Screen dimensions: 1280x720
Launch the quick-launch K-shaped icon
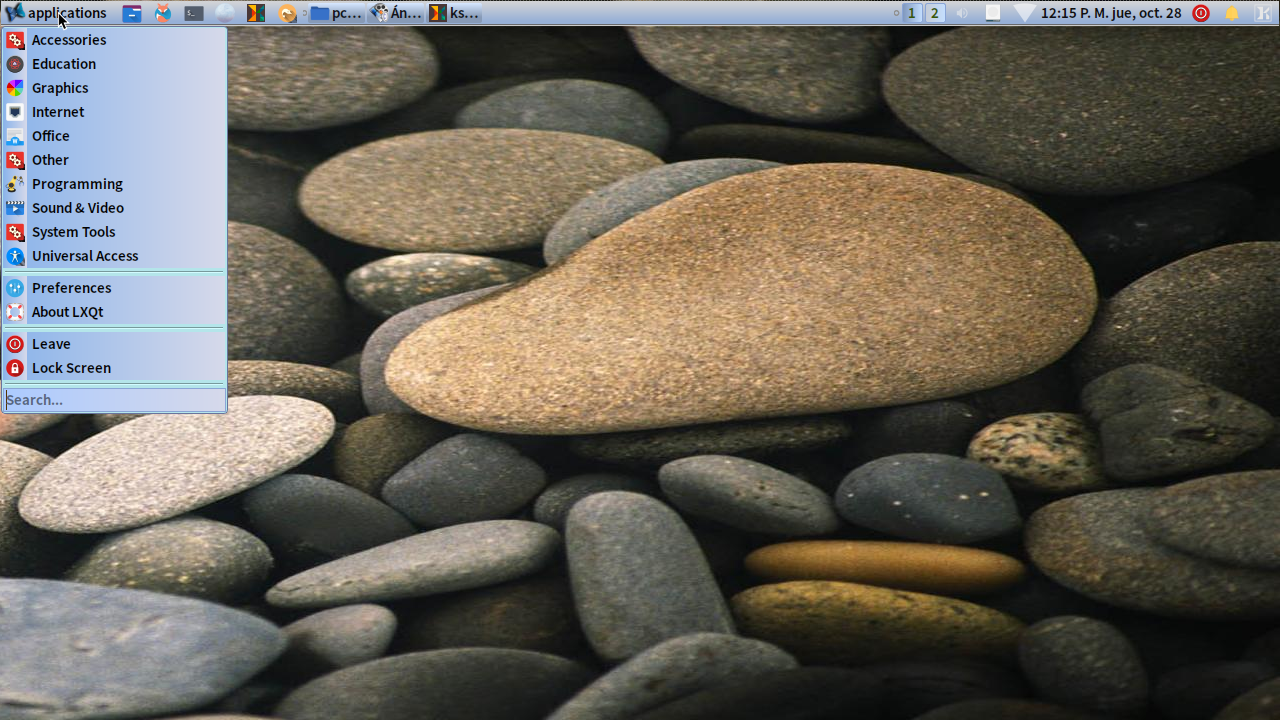tap(256, 13)
